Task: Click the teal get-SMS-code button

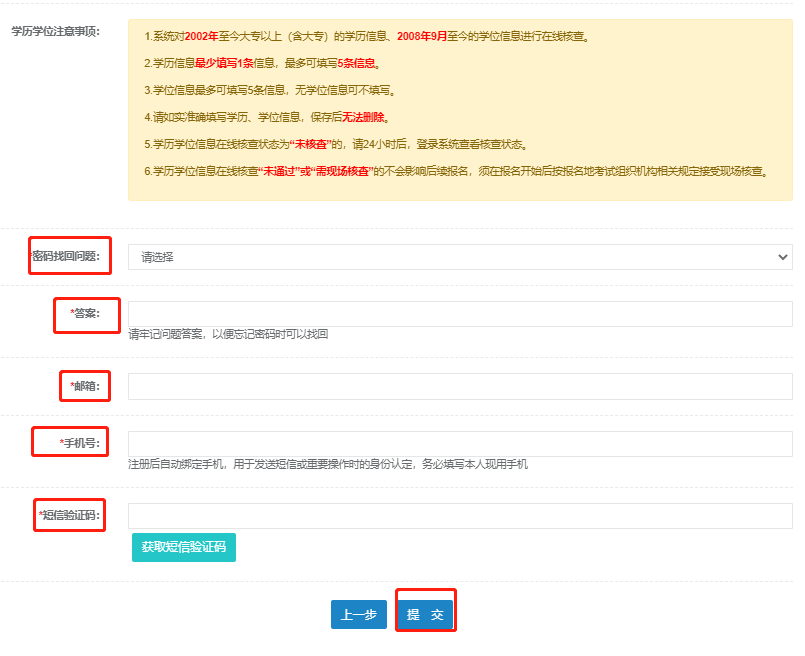Action: [x=183, y=548]
